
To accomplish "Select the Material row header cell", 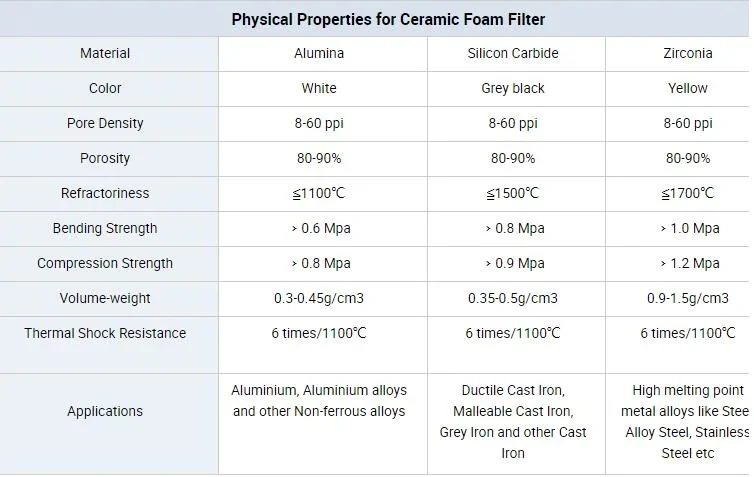I will 105,53.
